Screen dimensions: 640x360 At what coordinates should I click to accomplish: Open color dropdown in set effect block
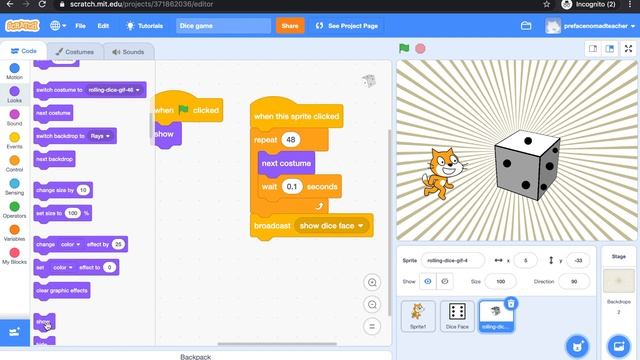[63, 267]
